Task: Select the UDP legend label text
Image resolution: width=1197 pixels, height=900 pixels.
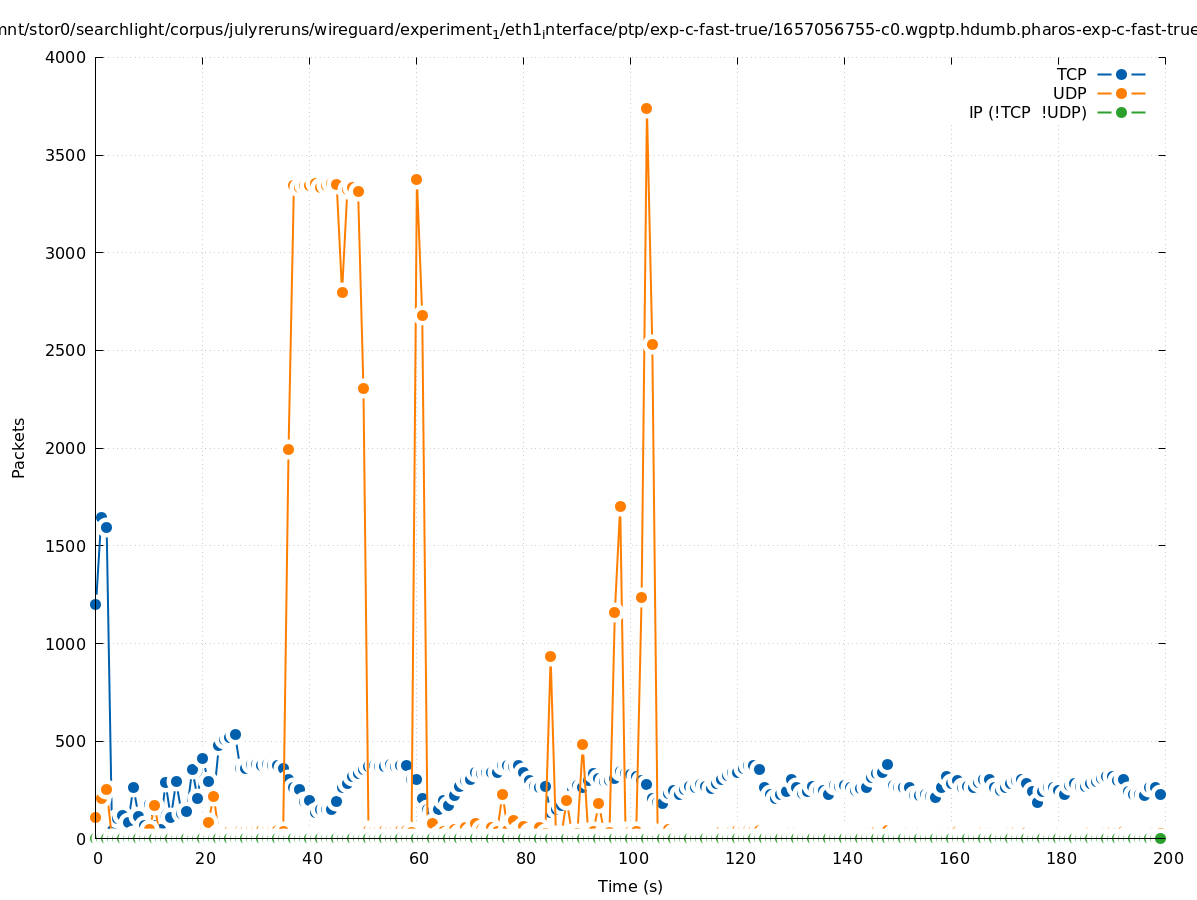Action: coord(1069,93)
